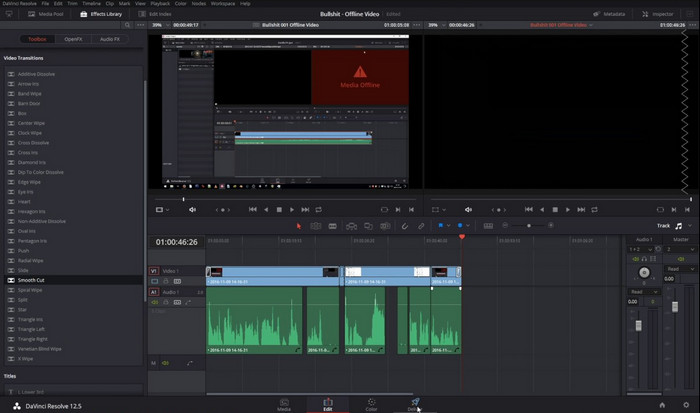Screen dimensions: 700x413
Task: Click the Overwrite clip tool
Action: click(368, 226)
